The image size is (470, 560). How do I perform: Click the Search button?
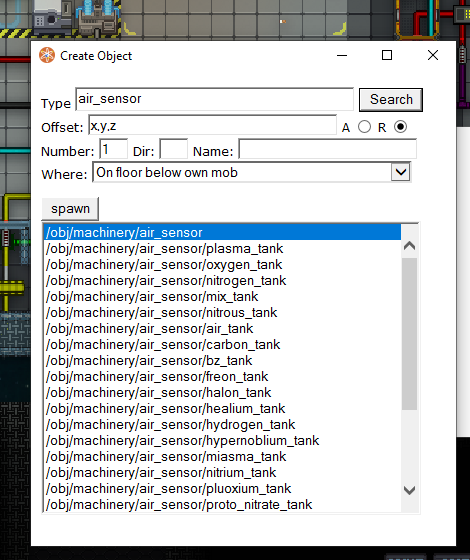tap(391, 100)
